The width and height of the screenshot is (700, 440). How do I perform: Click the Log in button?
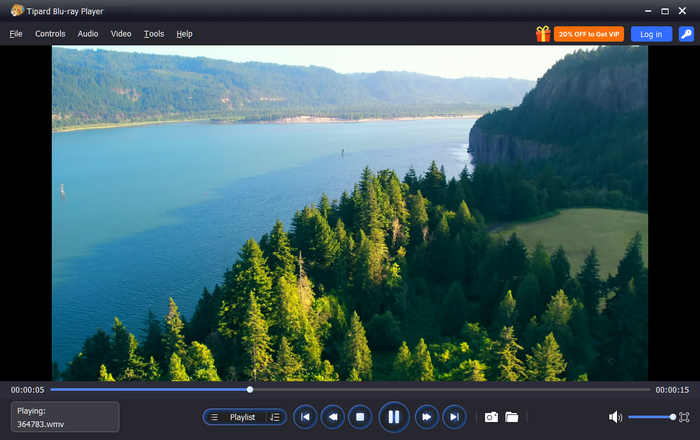pyautogui.click(x=651, y=34)
